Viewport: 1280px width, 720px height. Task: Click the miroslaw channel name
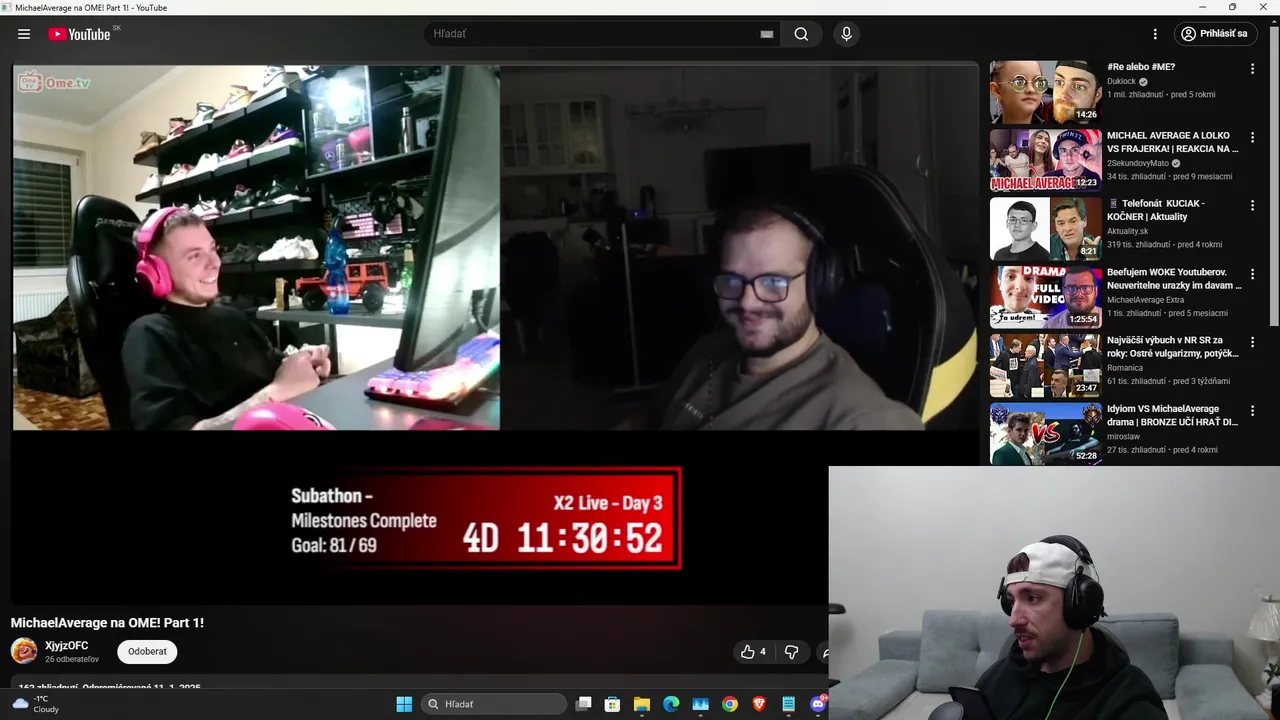click(1123, 436)
